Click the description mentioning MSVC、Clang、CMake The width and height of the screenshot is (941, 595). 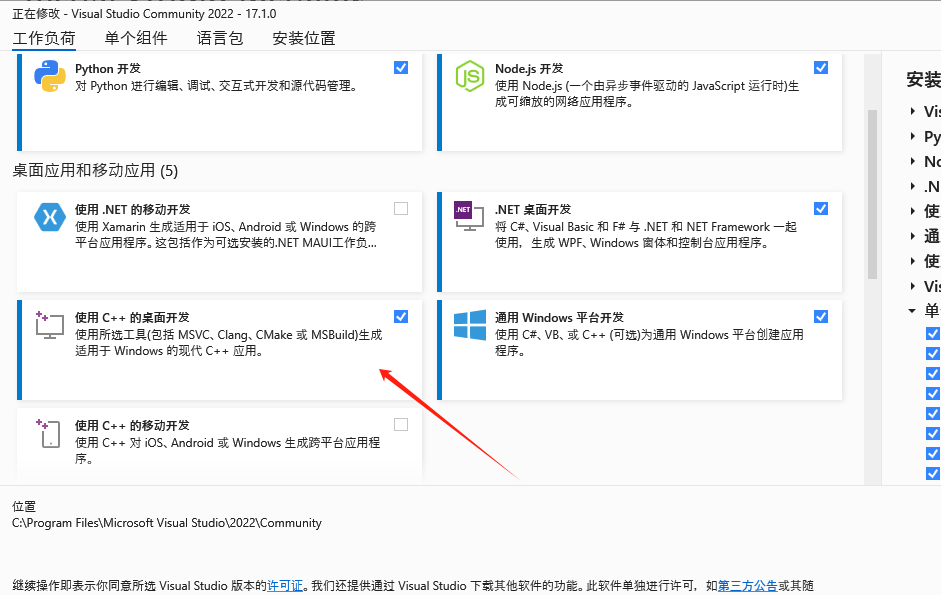pyautogui.click(x=229, y=343)
